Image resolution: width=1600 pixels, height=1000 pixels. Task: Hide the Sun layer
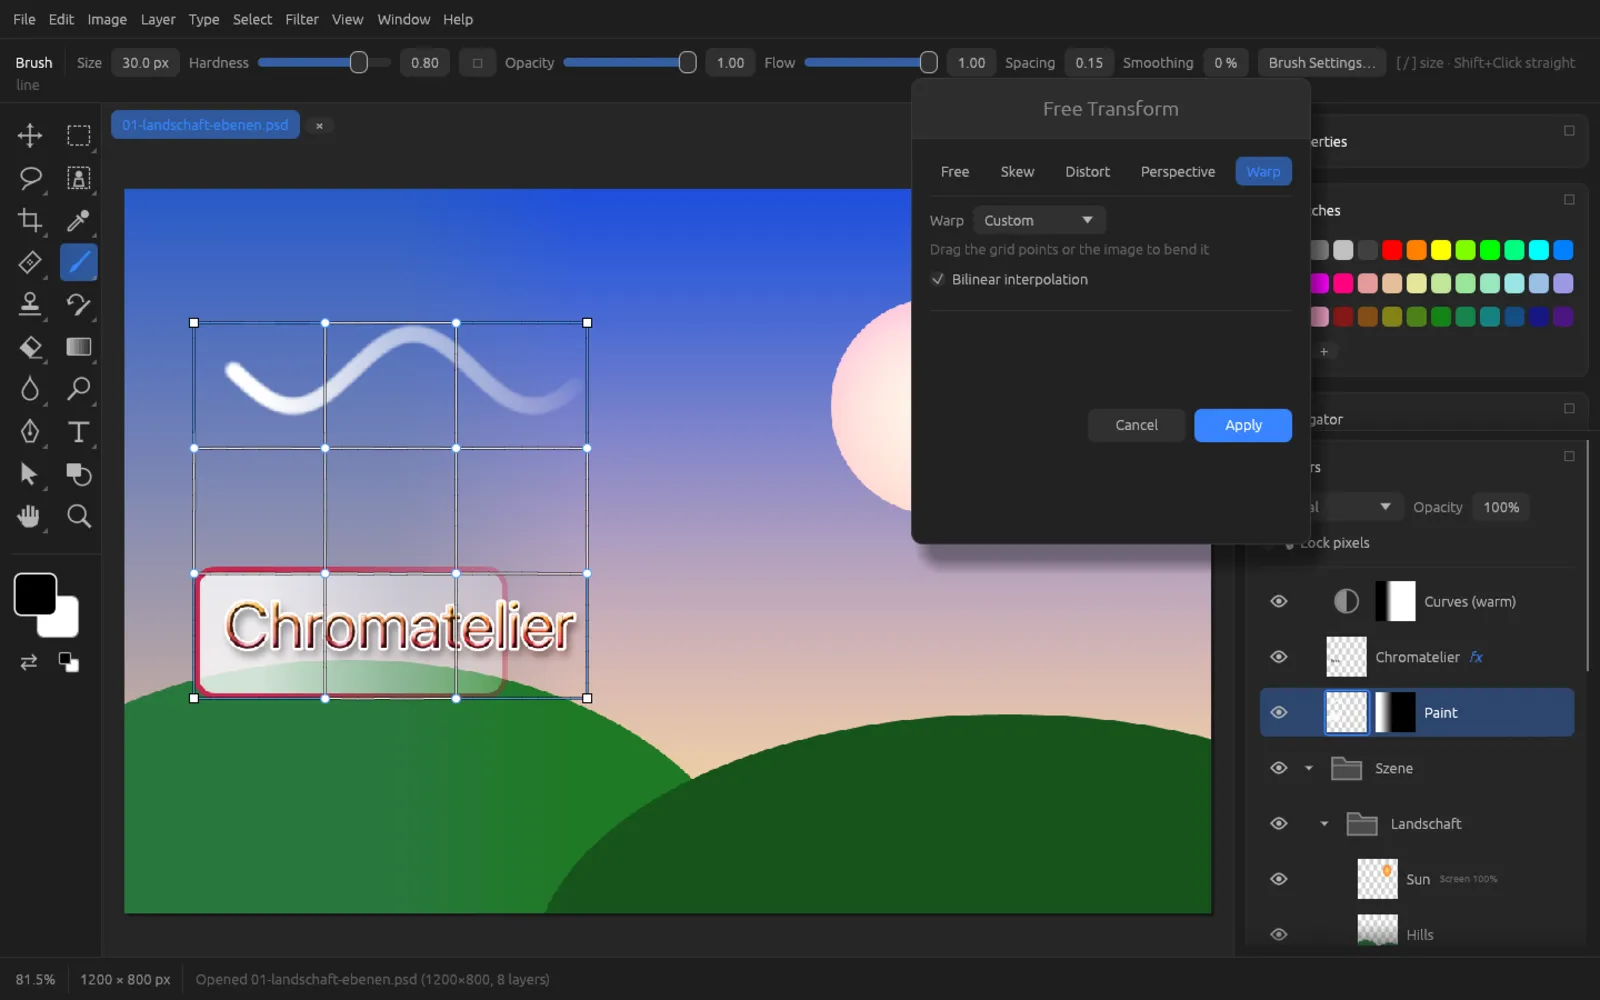pos(1278,879)
